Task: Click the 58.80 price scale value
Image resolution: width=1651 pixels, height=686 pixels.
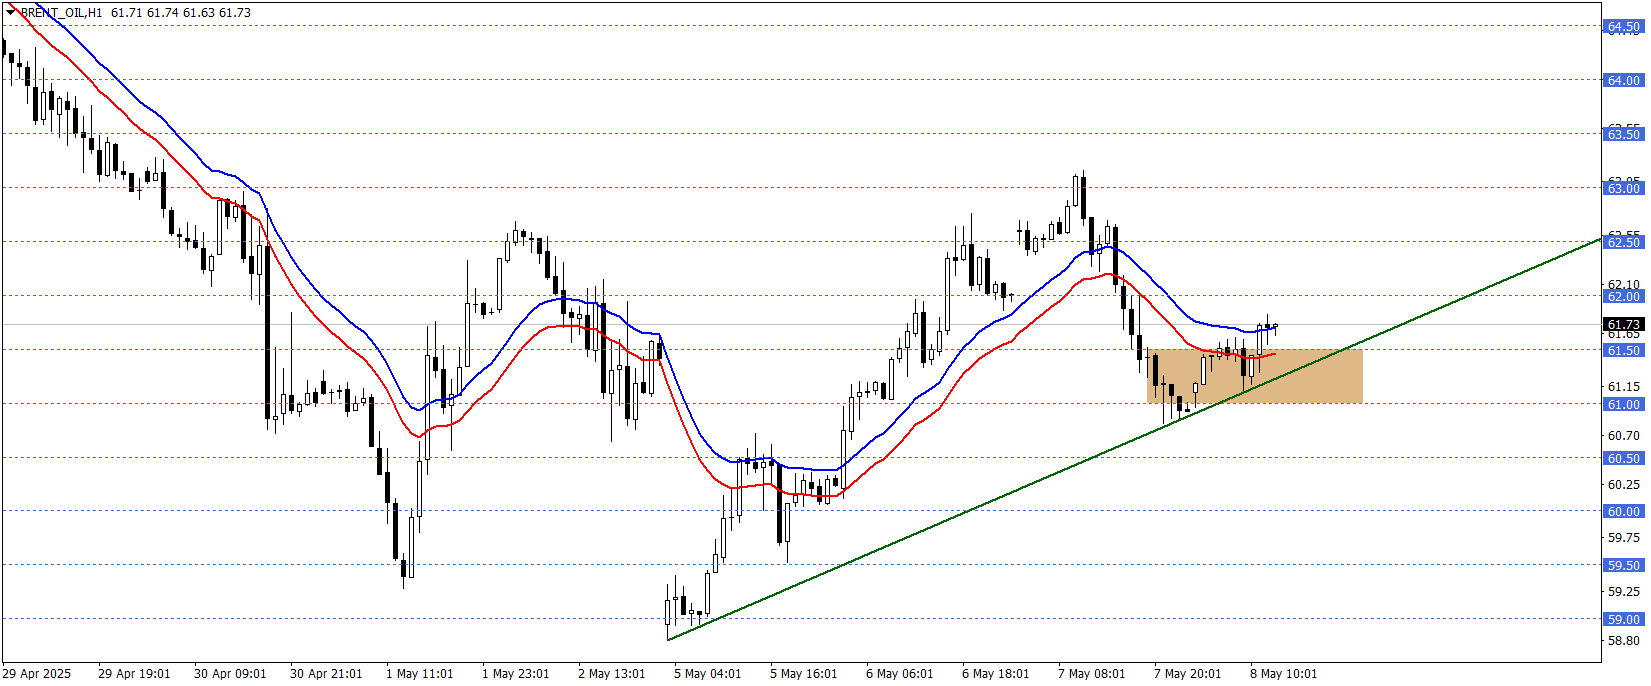Action: [x=1624, y=640]
